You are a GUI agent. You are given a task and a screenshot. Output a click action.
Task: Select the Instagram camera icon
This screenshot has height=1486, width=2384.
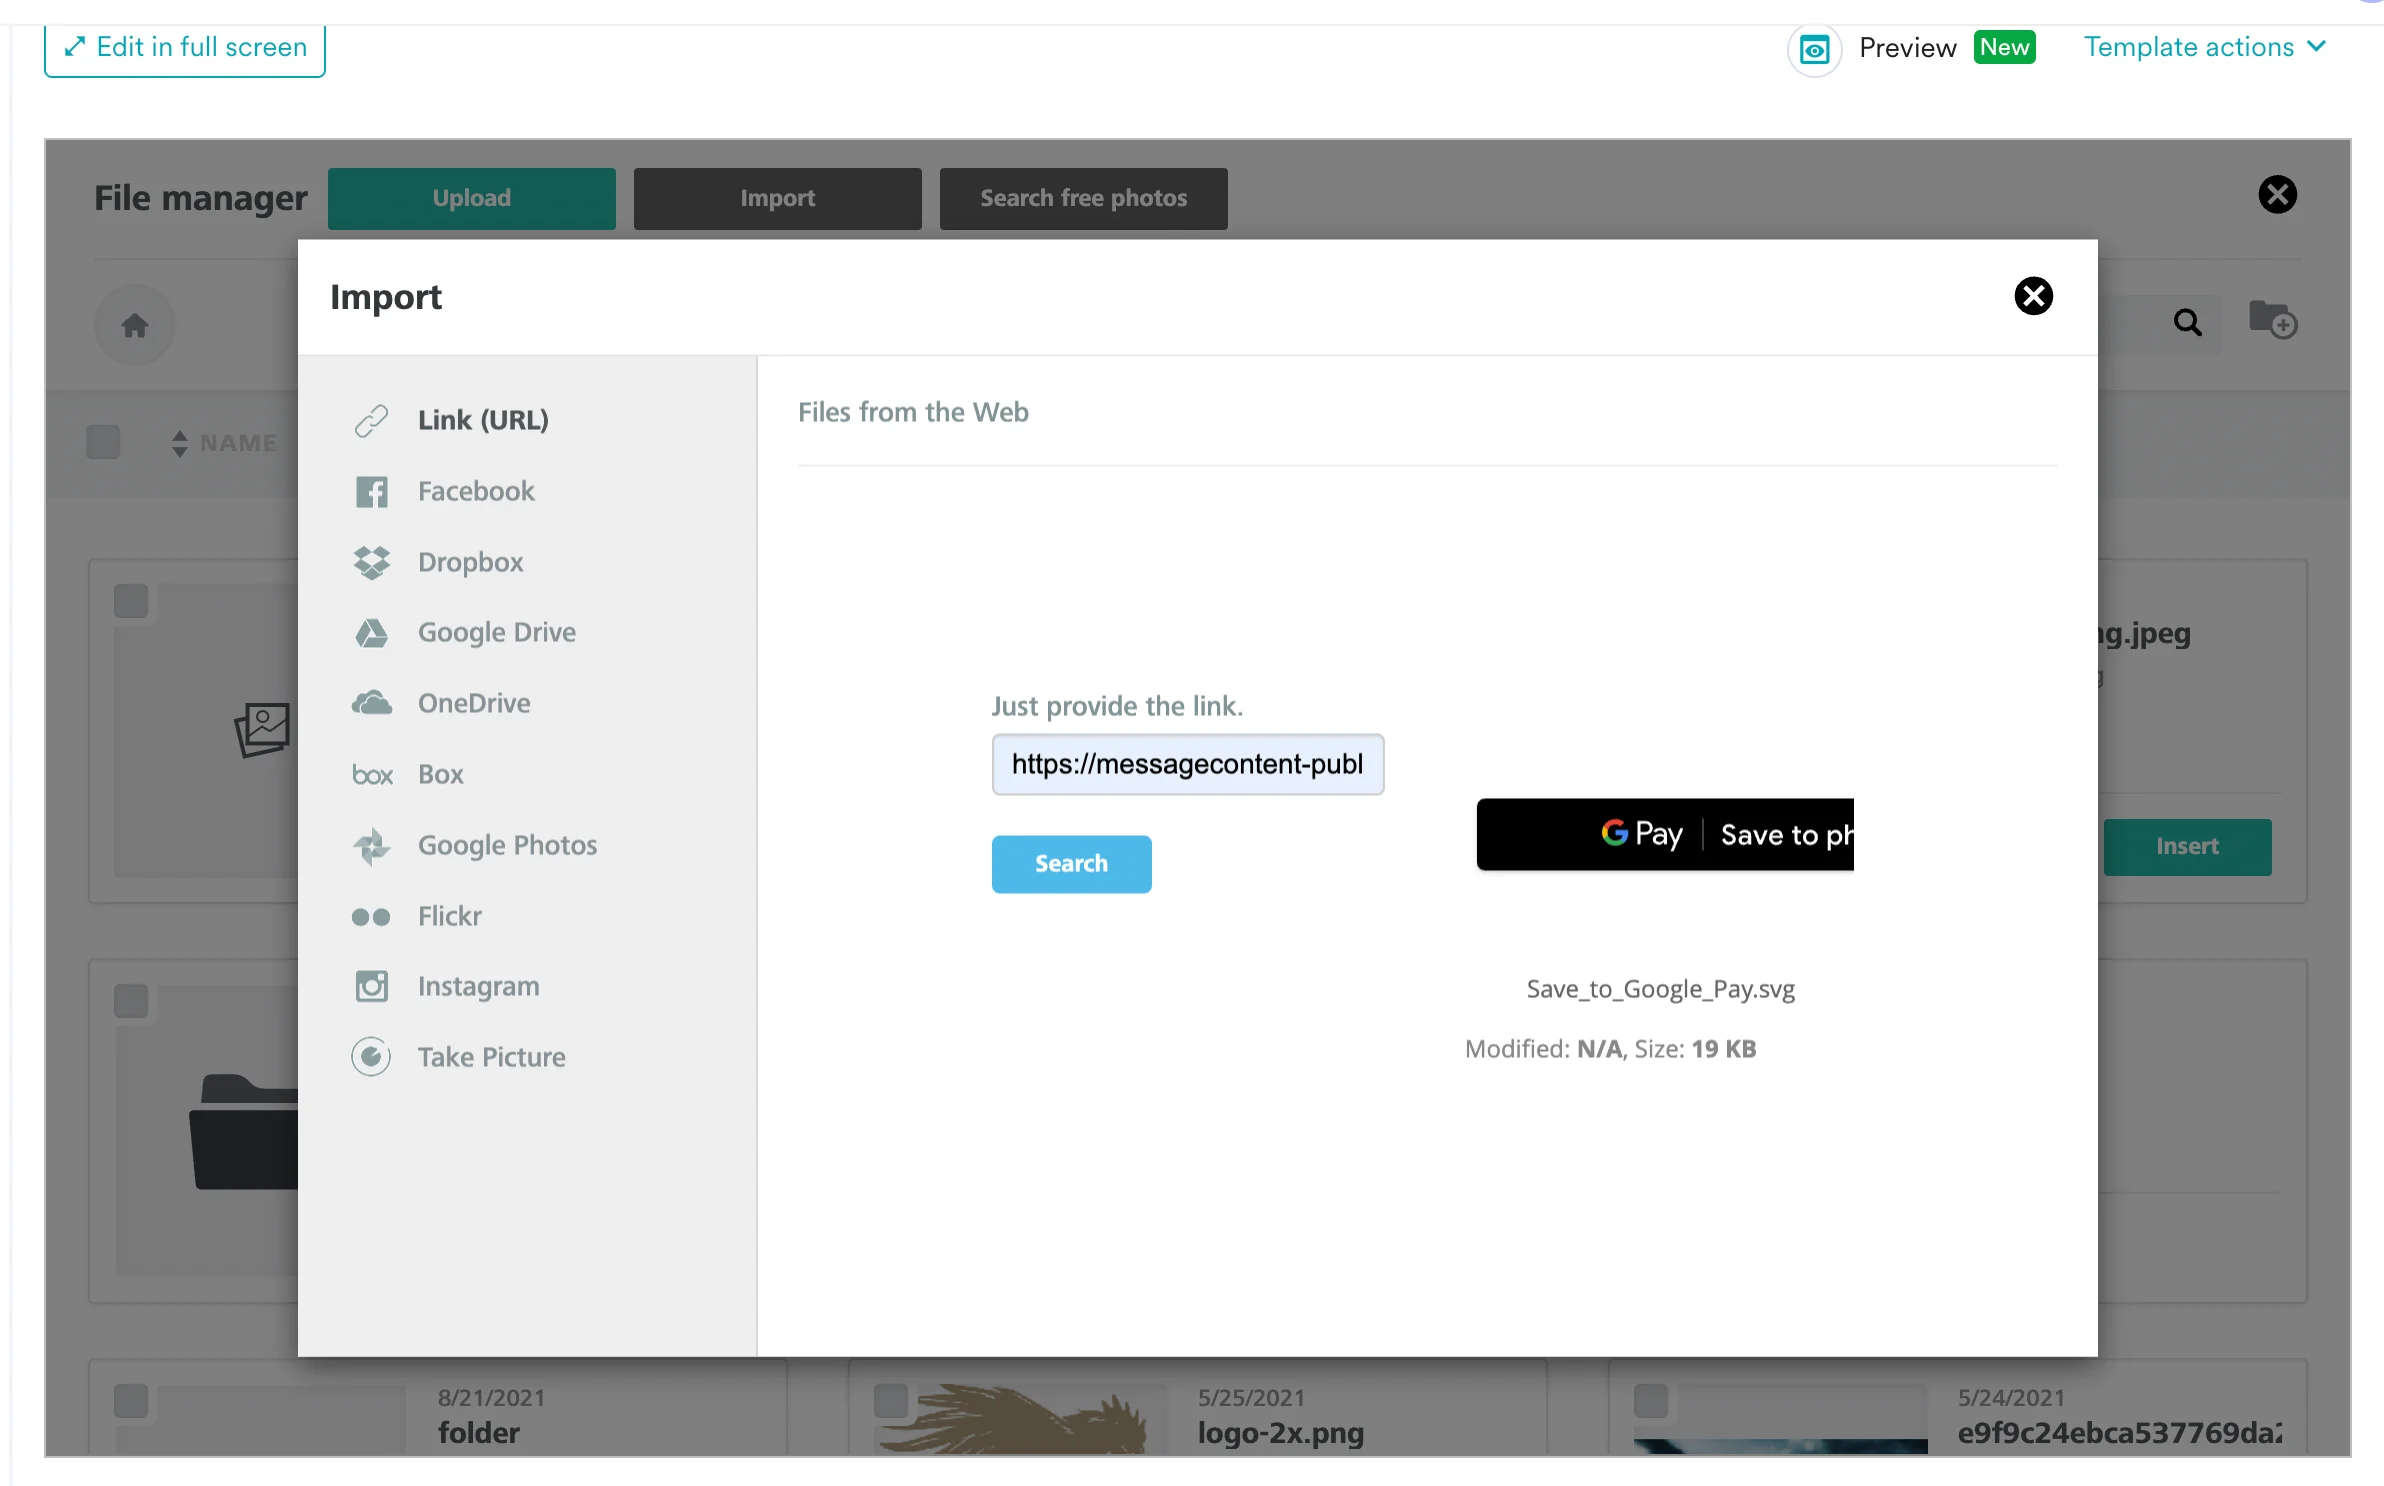(x=372, y=987)
